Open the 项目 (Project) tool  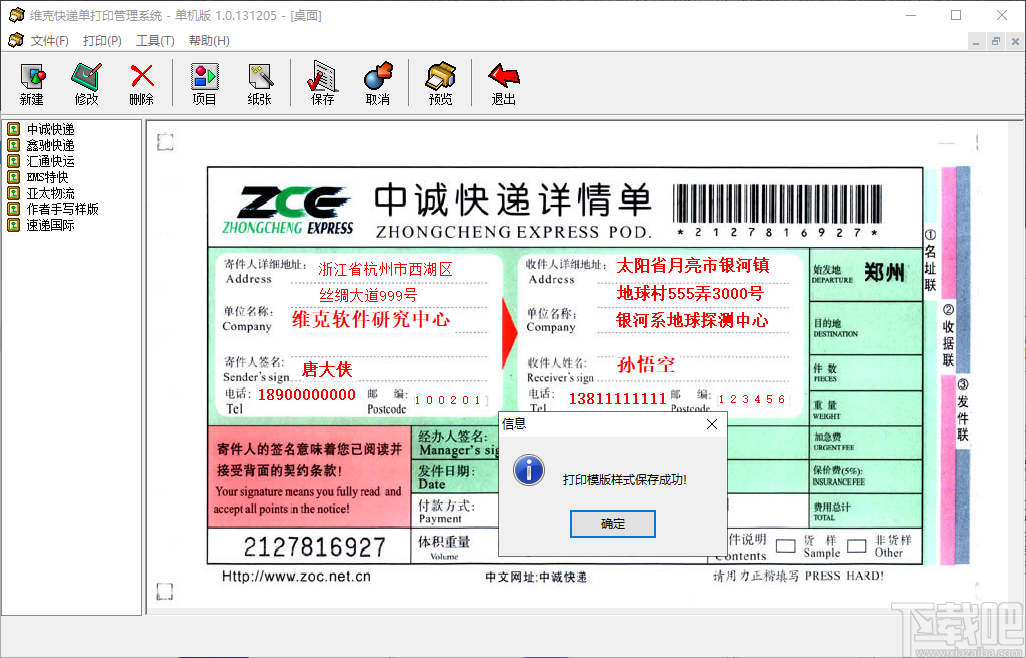point(204,82)
